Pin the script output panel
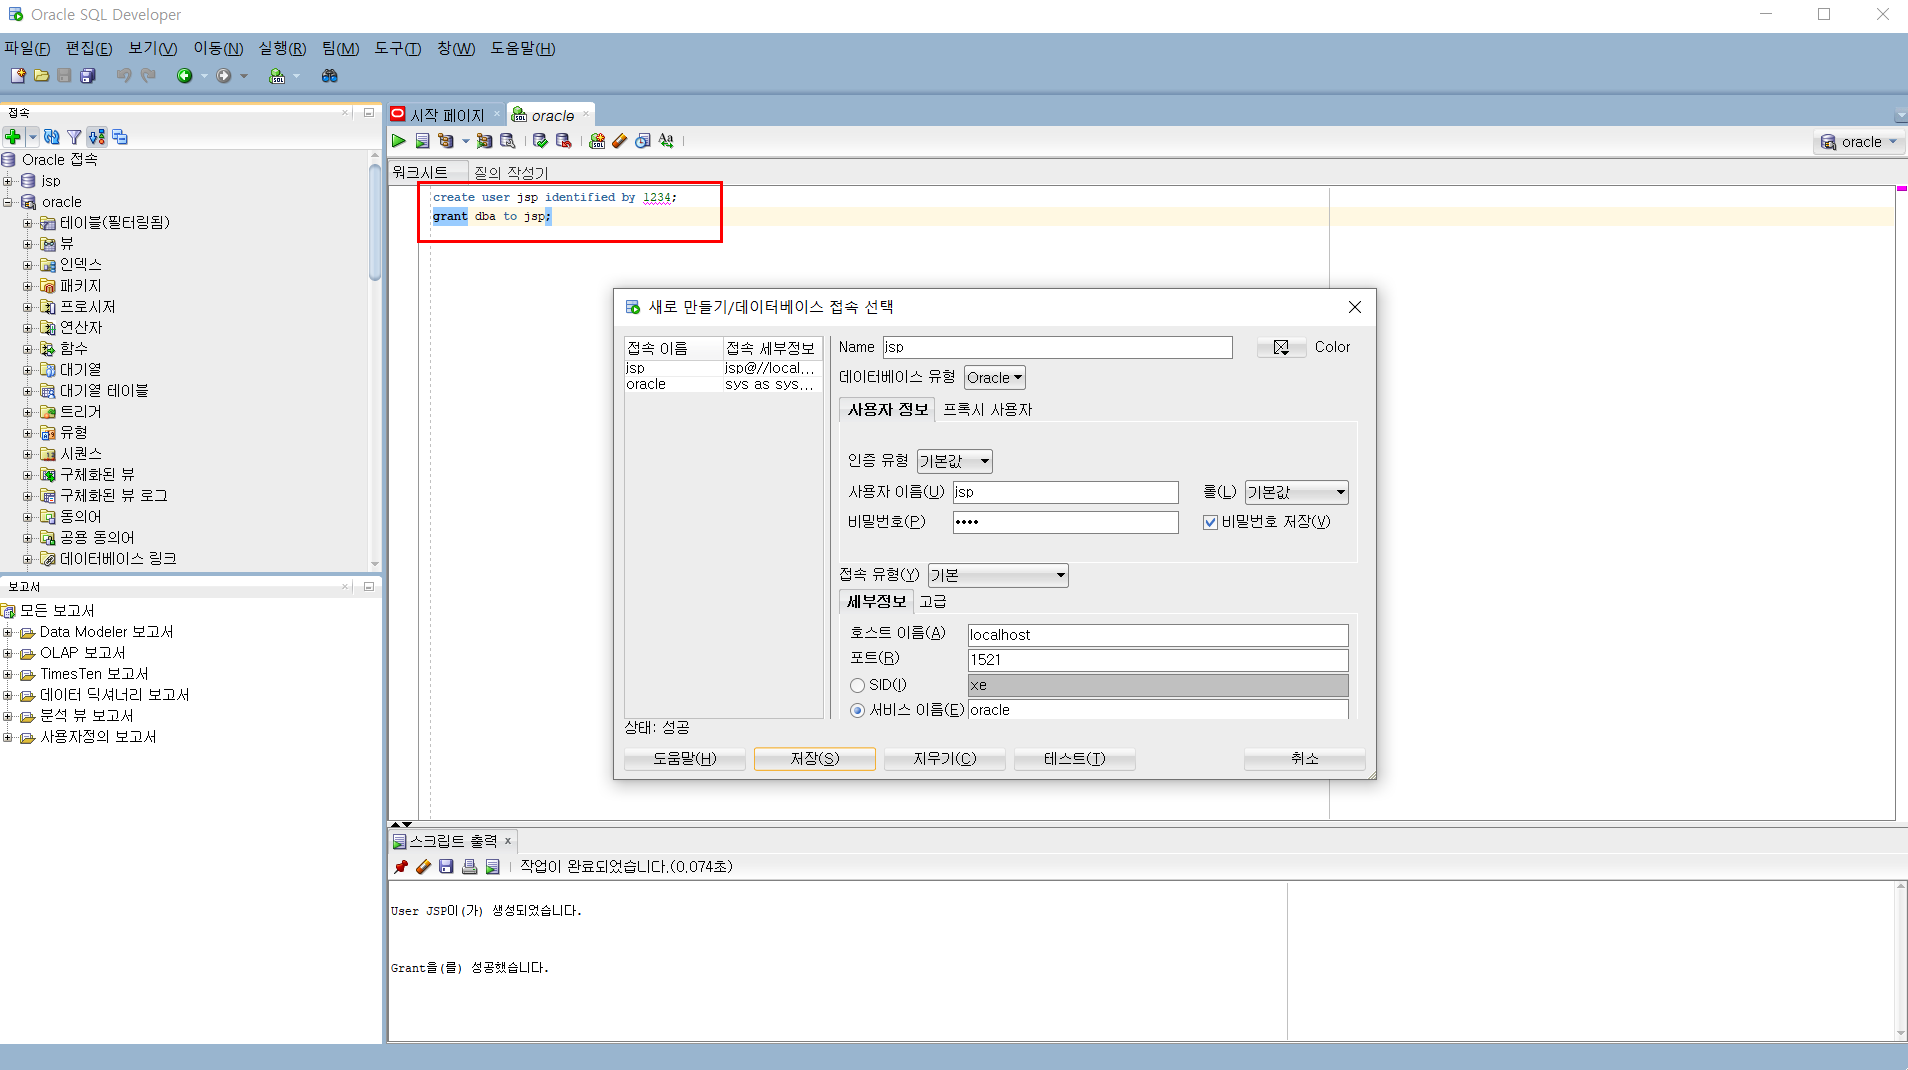1908x1070 pixels. tap(401, 867)
